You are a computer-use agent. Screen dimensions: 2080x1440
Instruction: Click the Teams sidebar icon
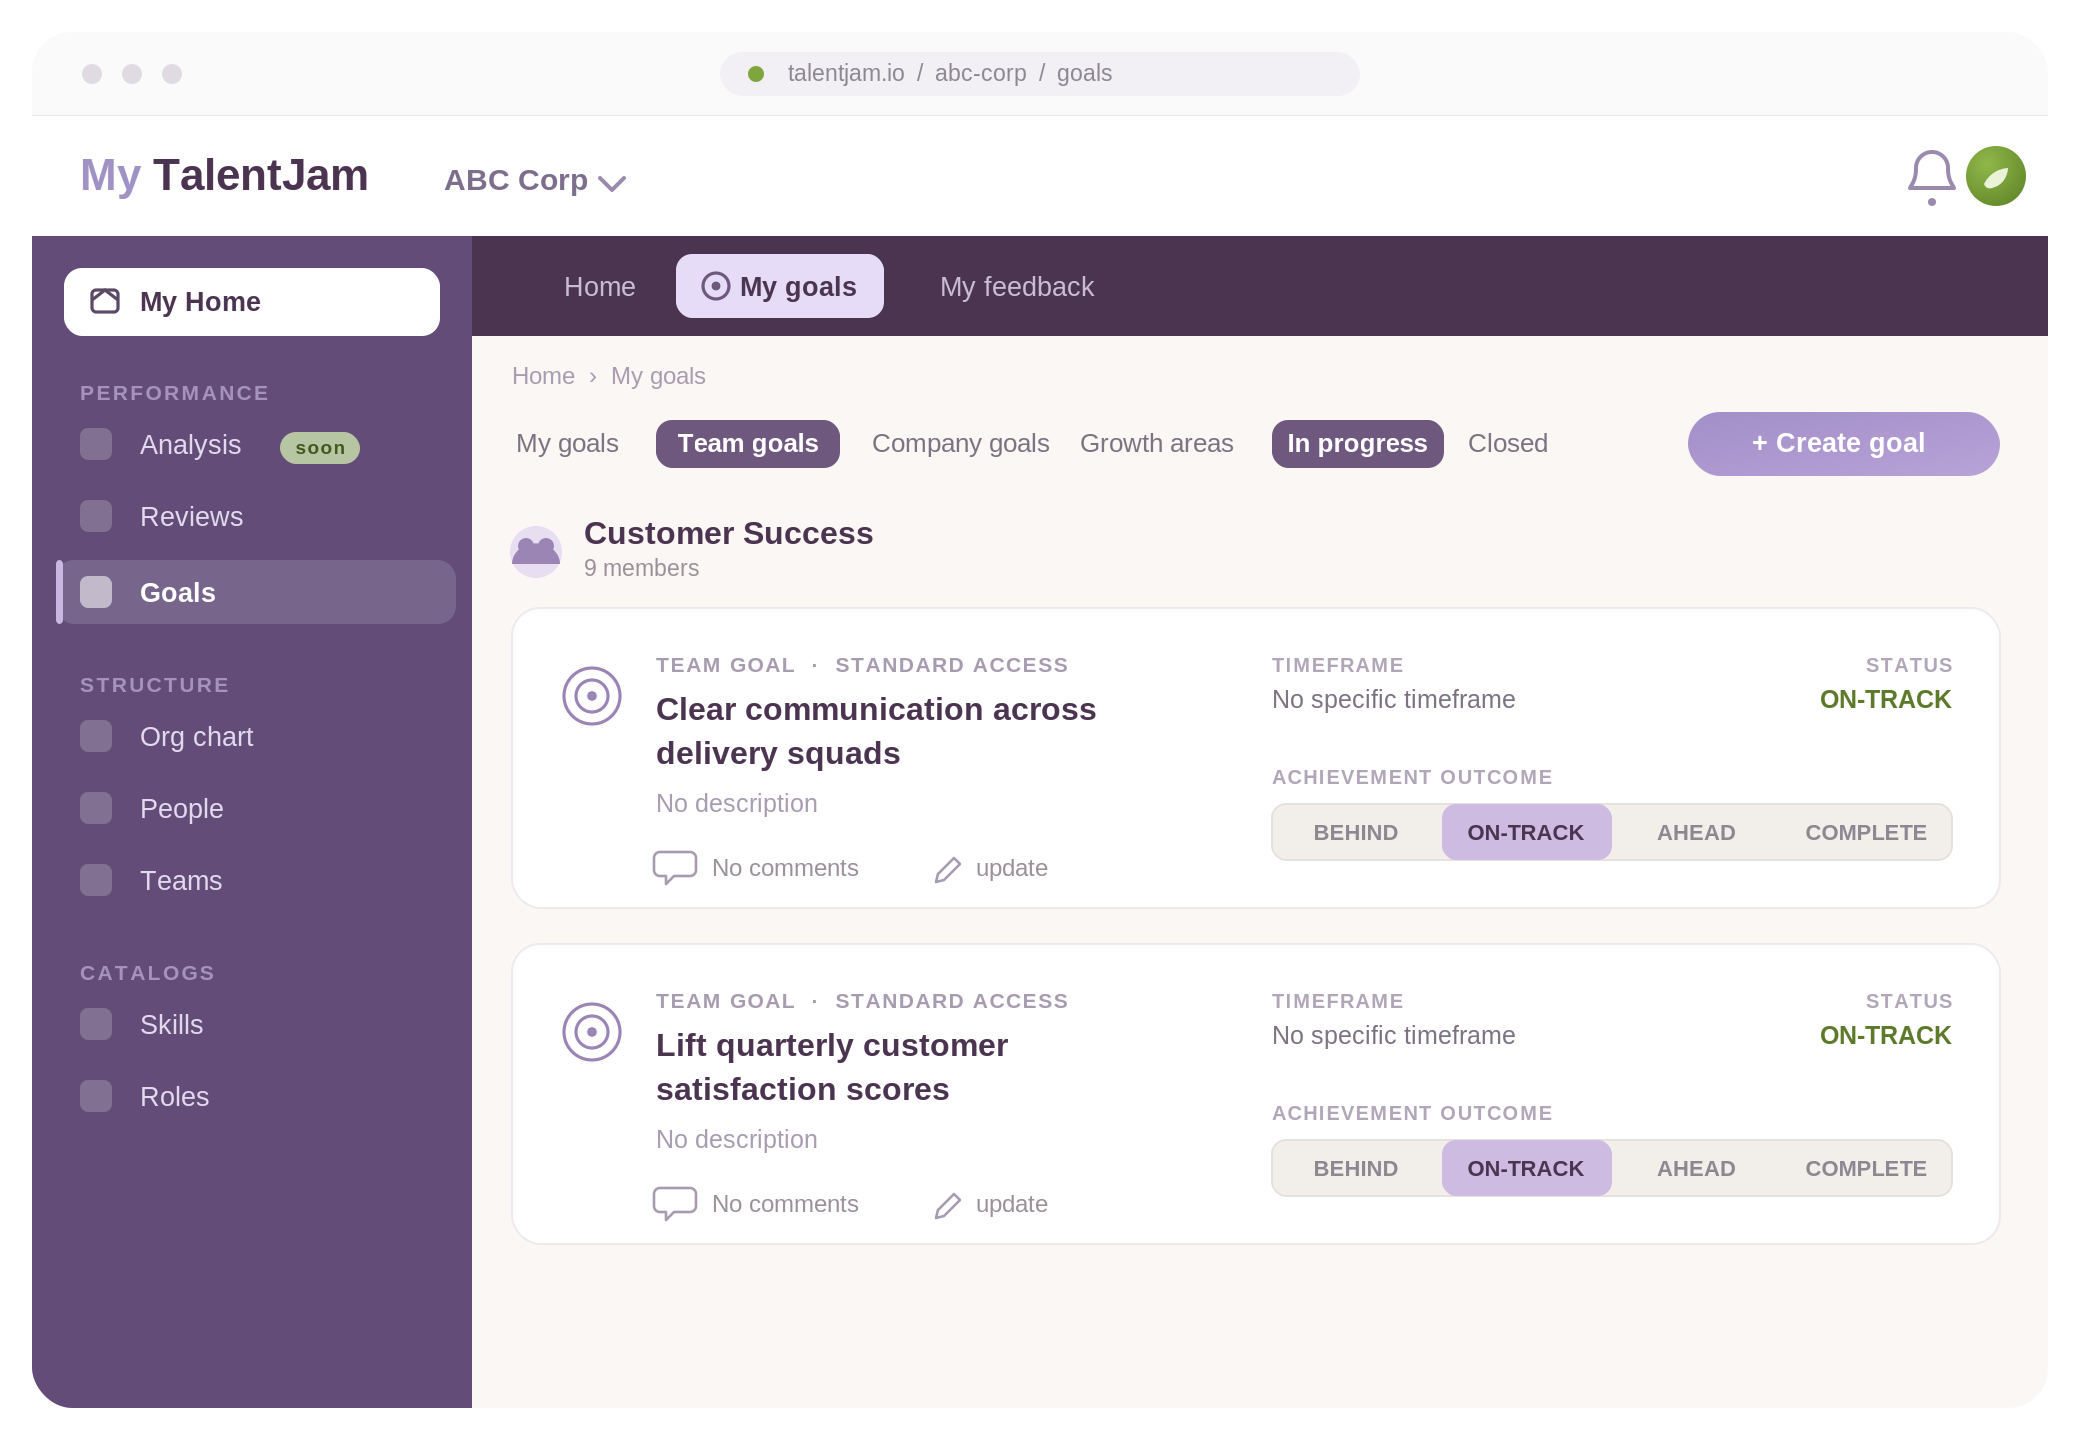point(96,880)
